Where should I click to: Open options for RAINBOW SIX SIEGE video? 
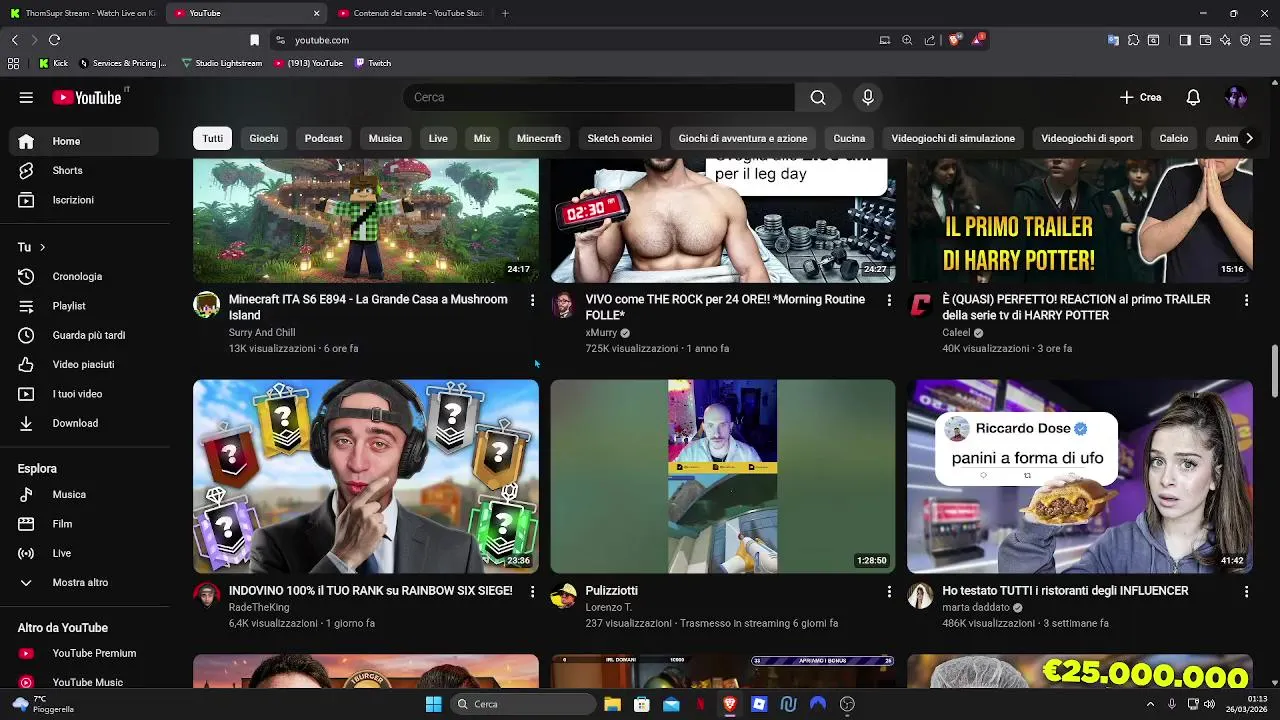[x=532, y=592]
